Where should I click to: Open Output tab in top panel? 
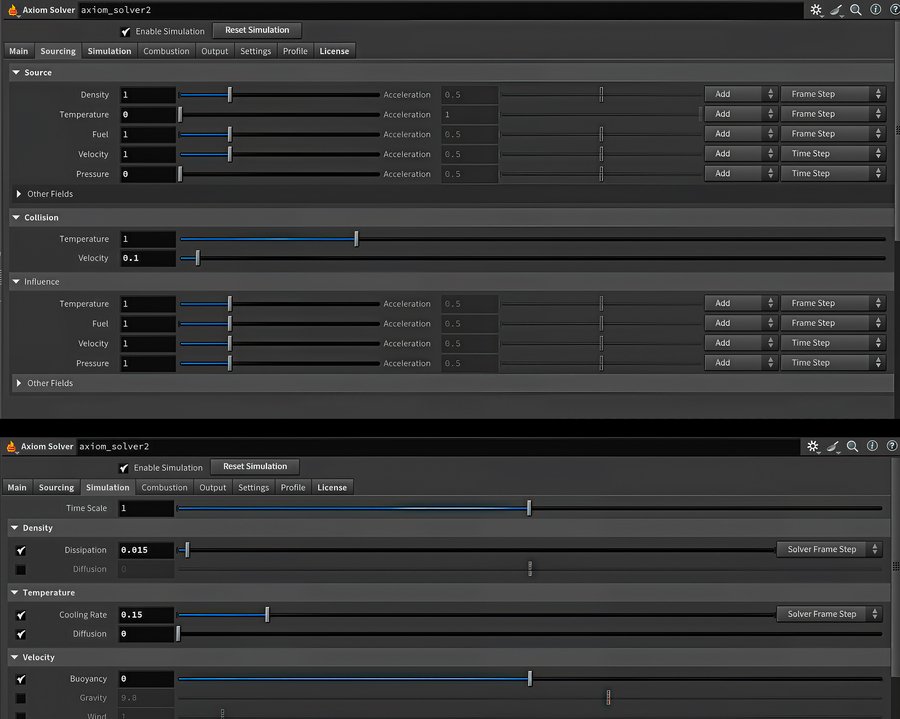tap(215, 51)
